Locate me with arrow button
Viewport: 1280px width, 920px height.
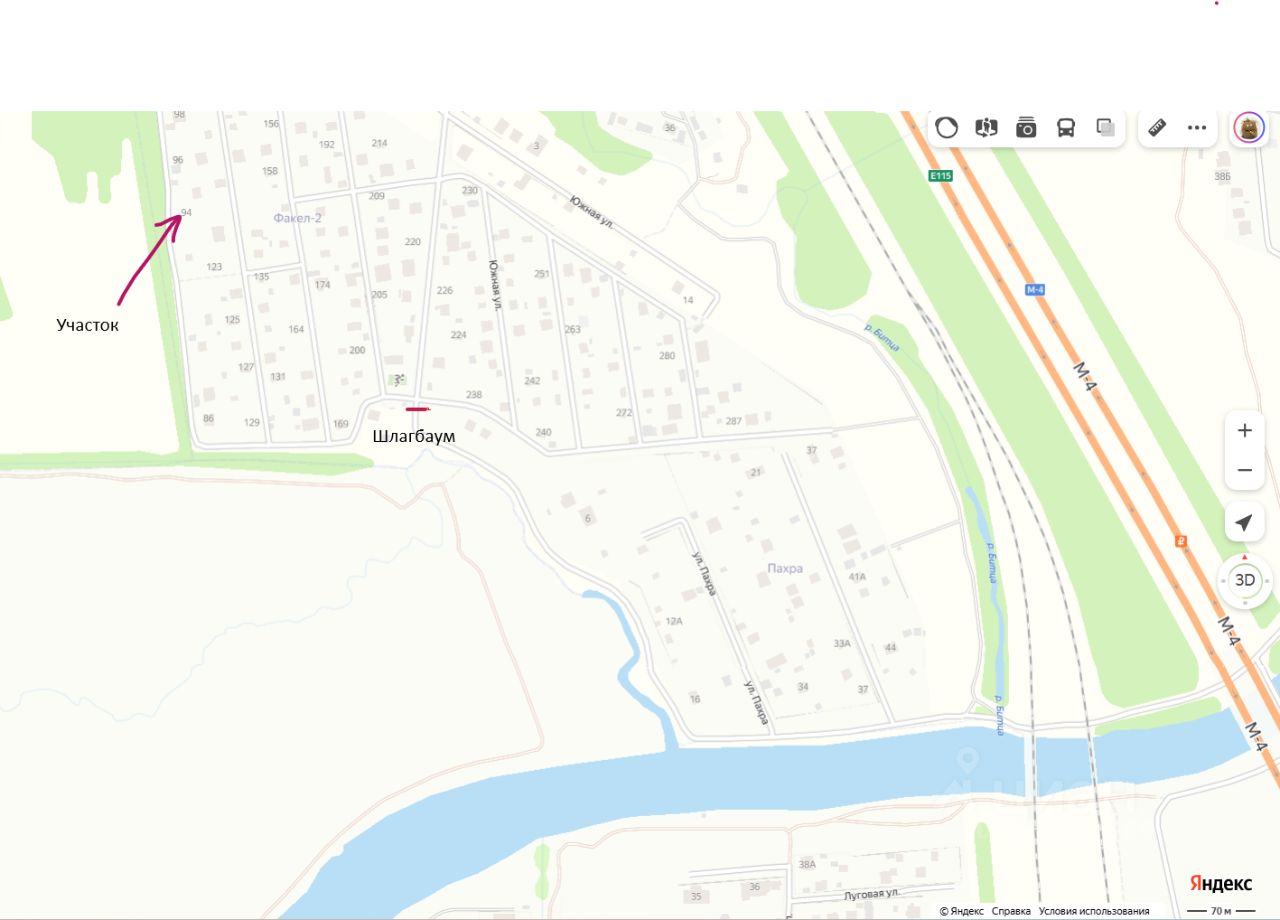pos(1245,523)
